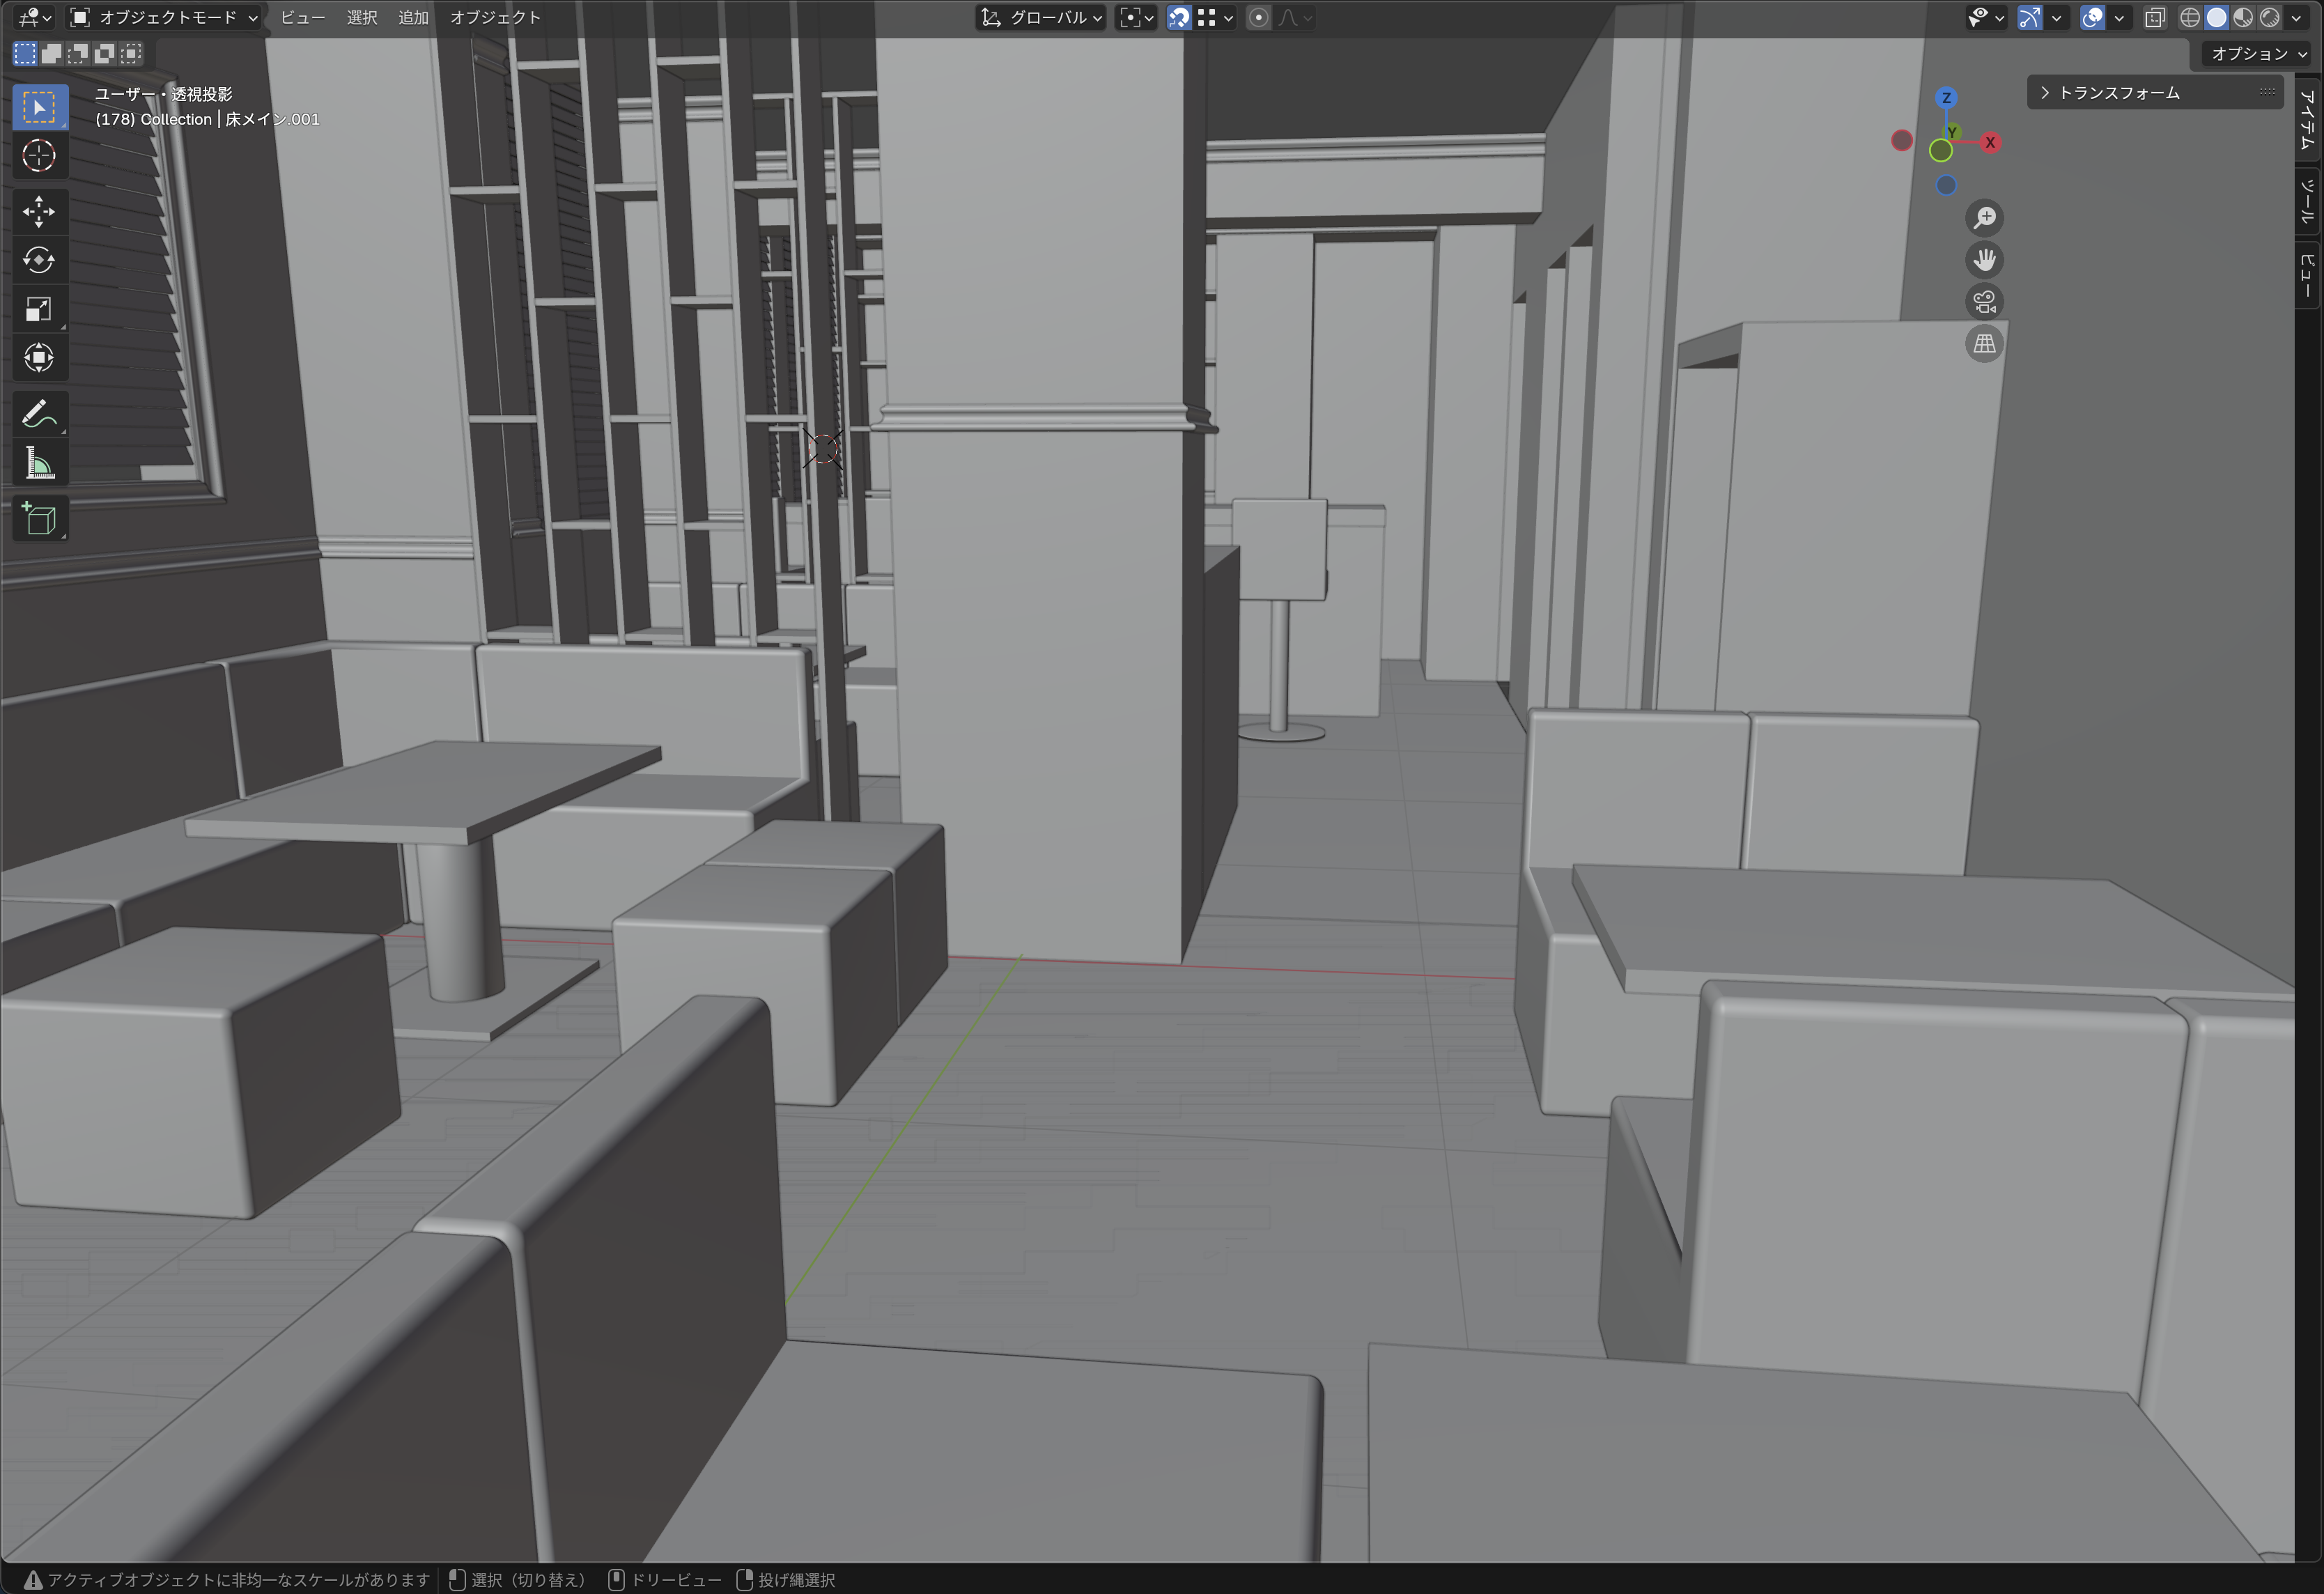
Task: Click ドリービュー status bar hint
Action: [665, 1580]
